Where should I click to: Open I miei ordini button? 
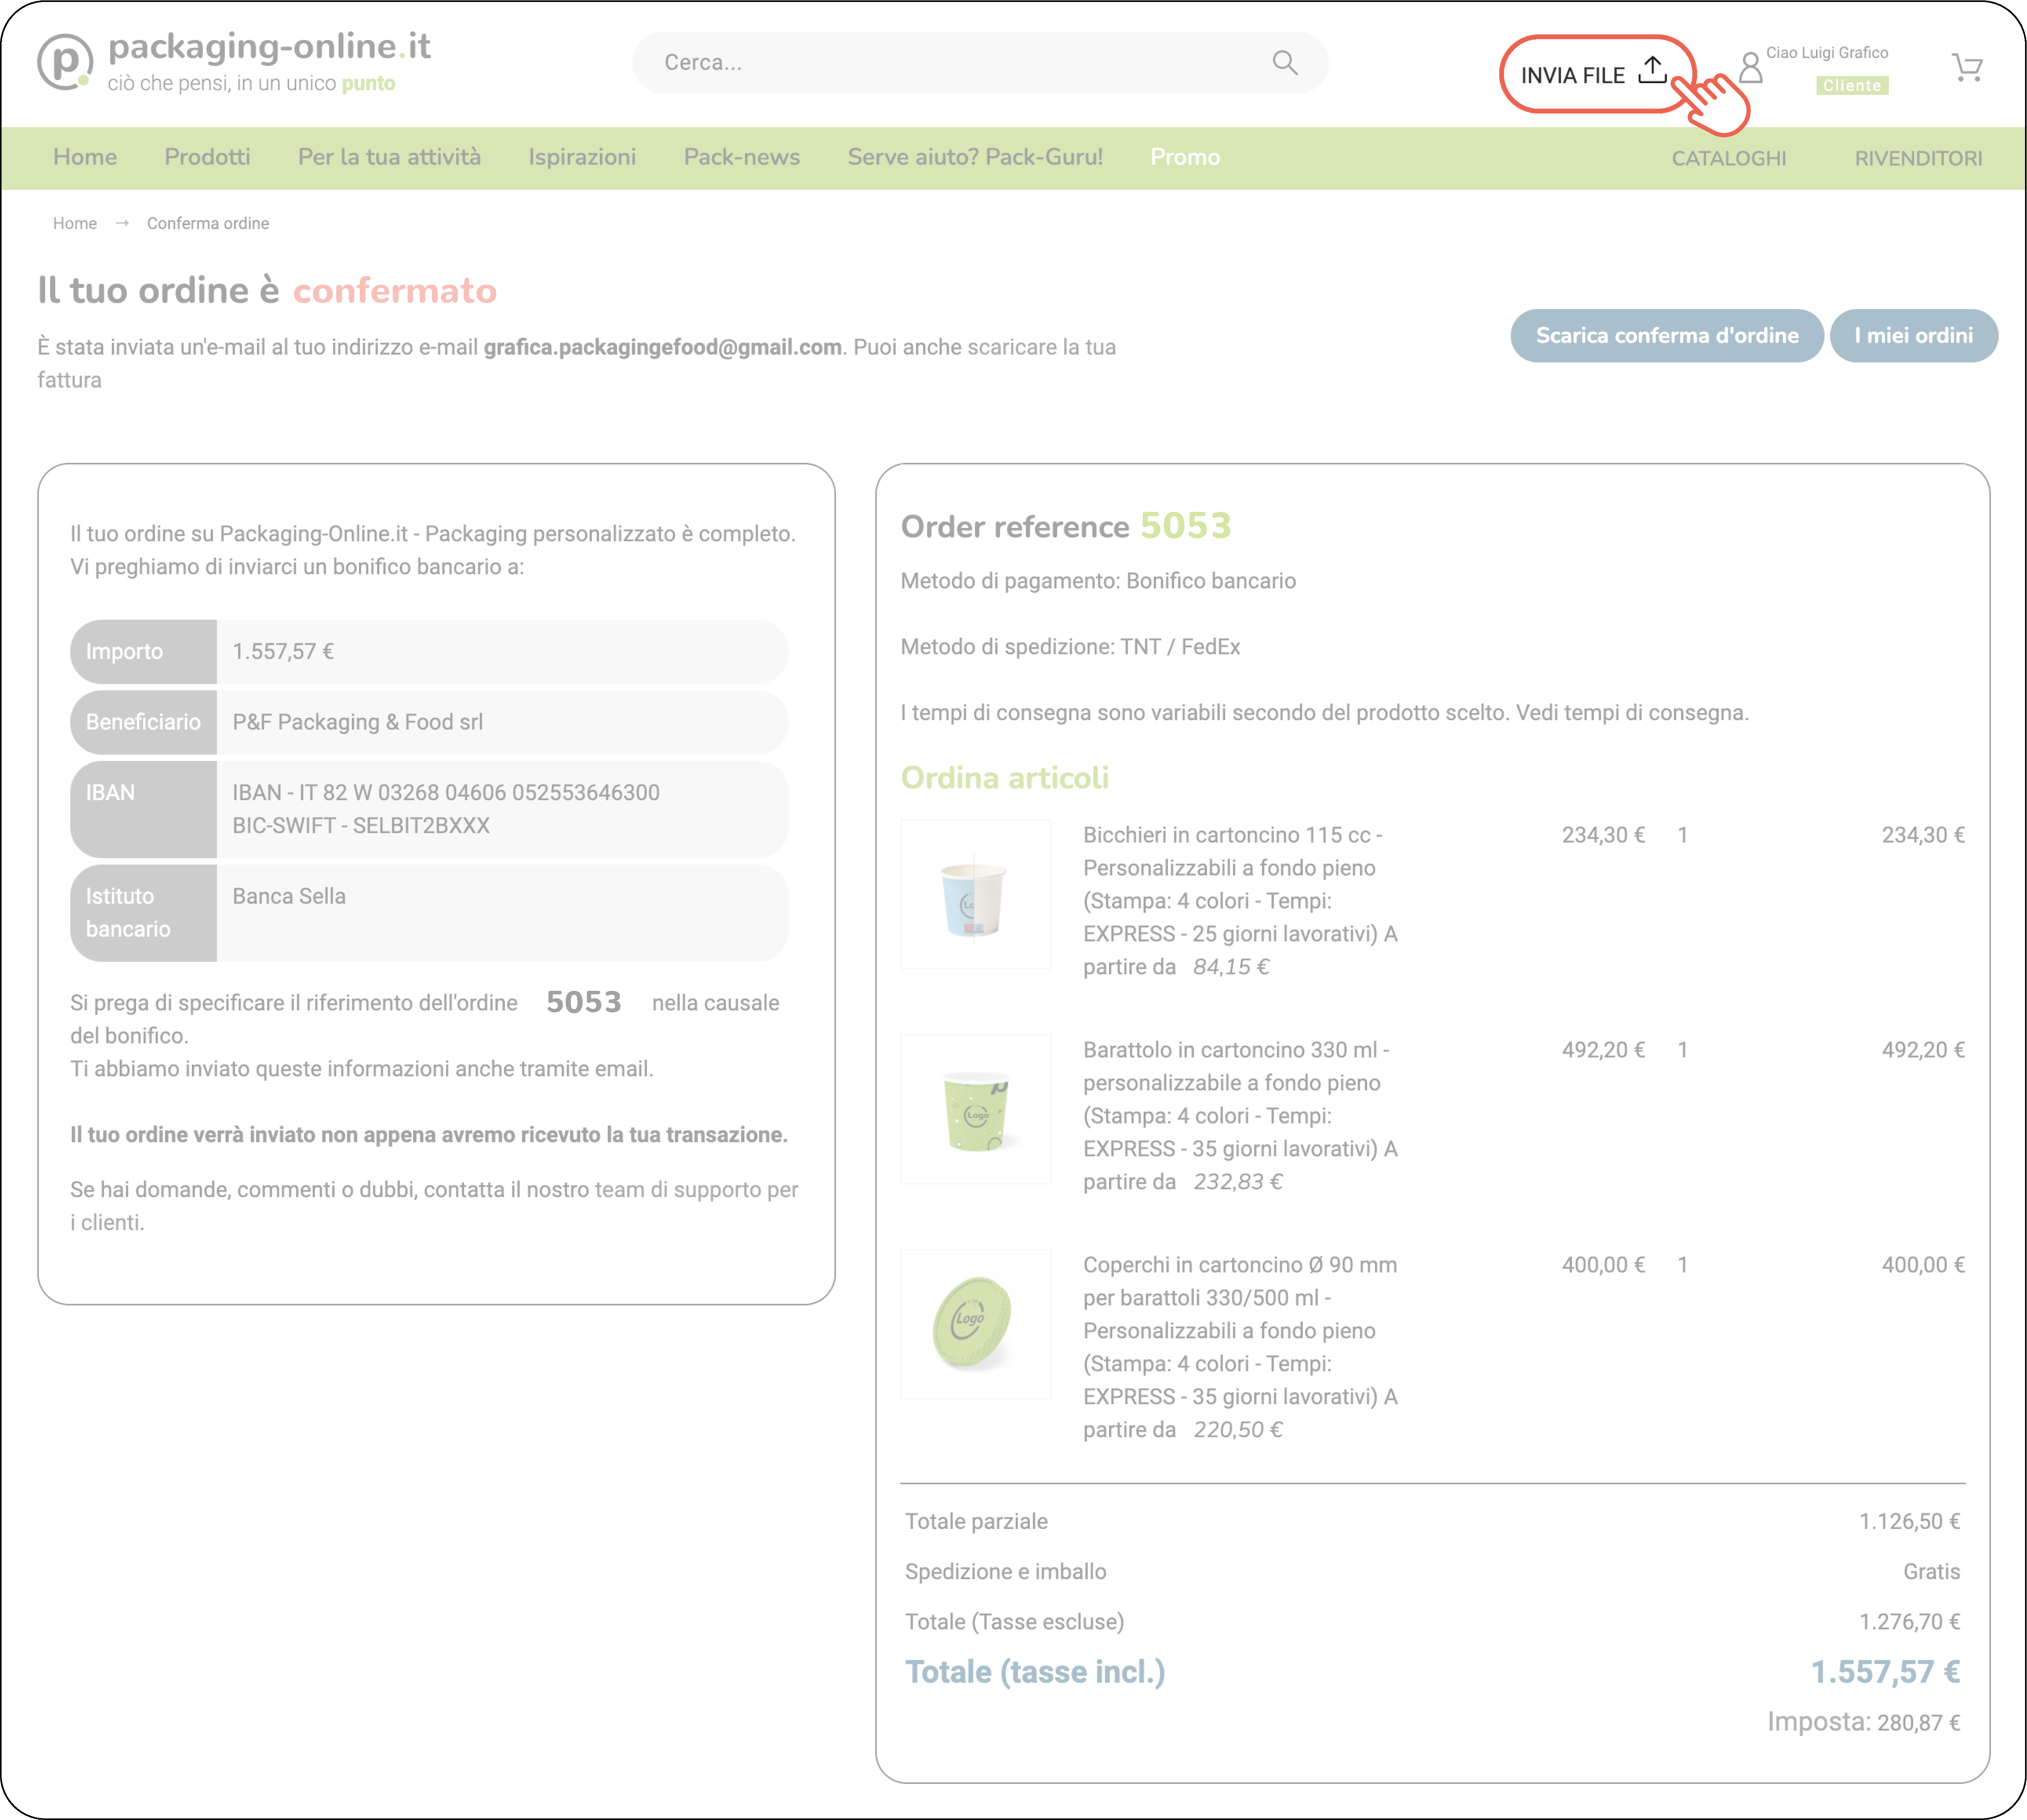point(1912,336)
